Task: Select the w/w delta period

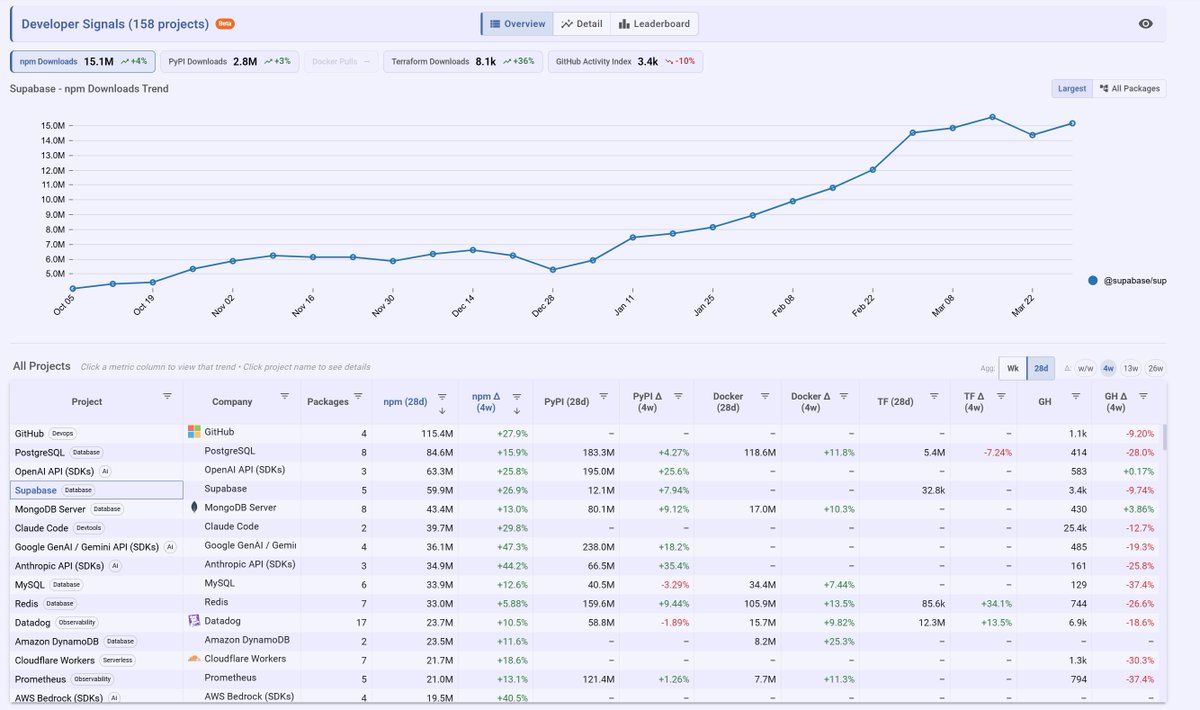Action: coord(1085,368)
